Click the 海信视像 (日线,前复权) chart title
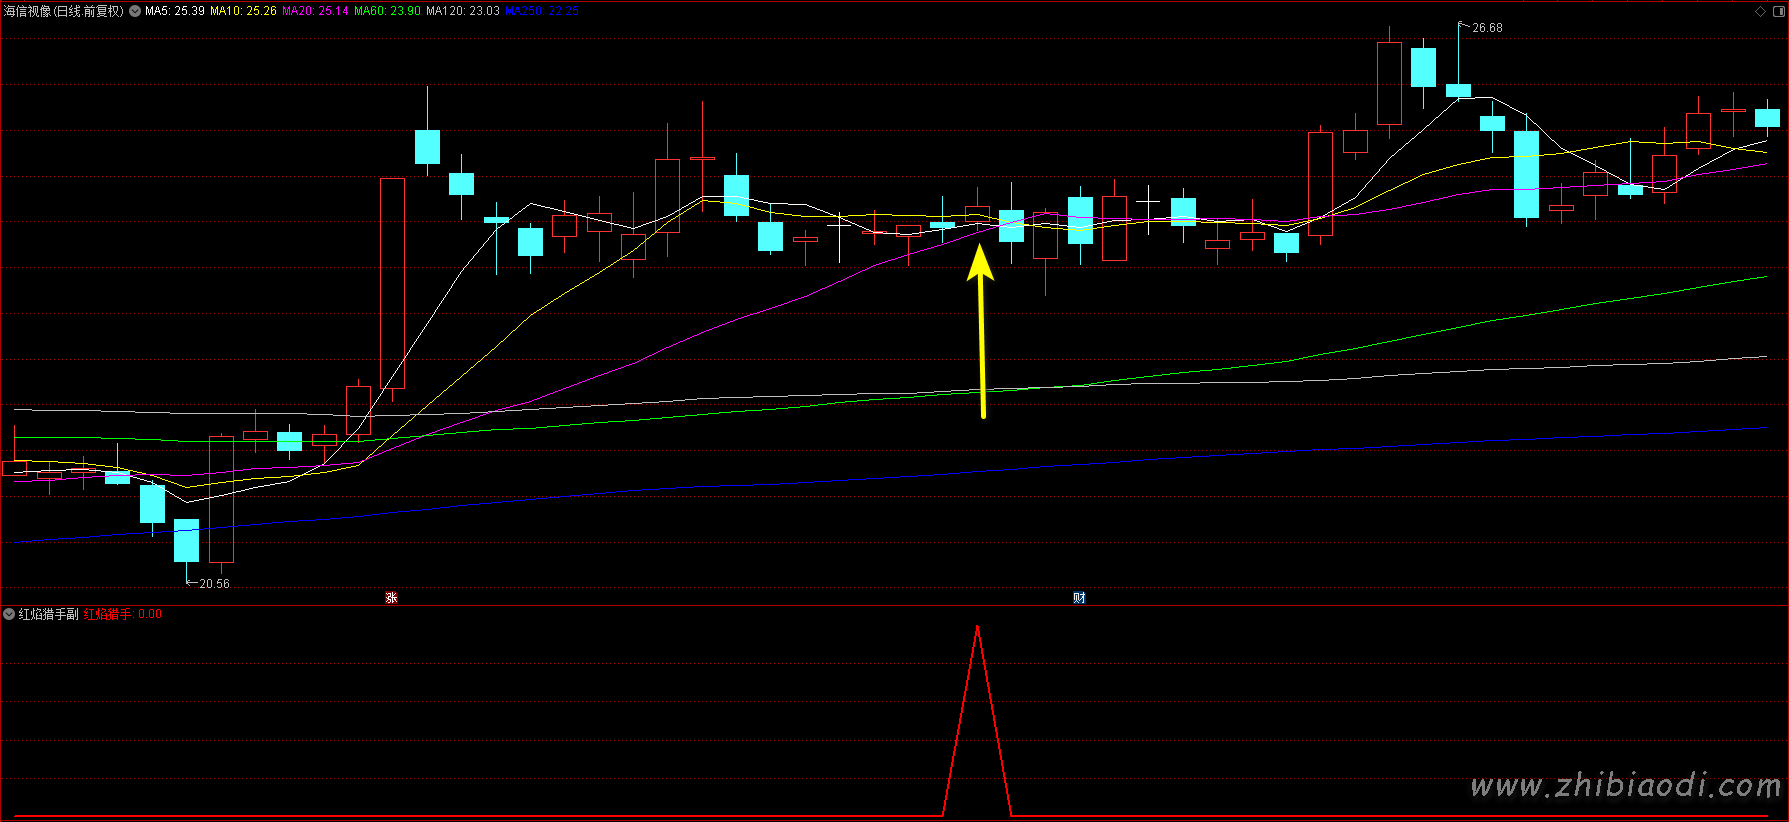 pyautogui.click(x=64, y=11)
